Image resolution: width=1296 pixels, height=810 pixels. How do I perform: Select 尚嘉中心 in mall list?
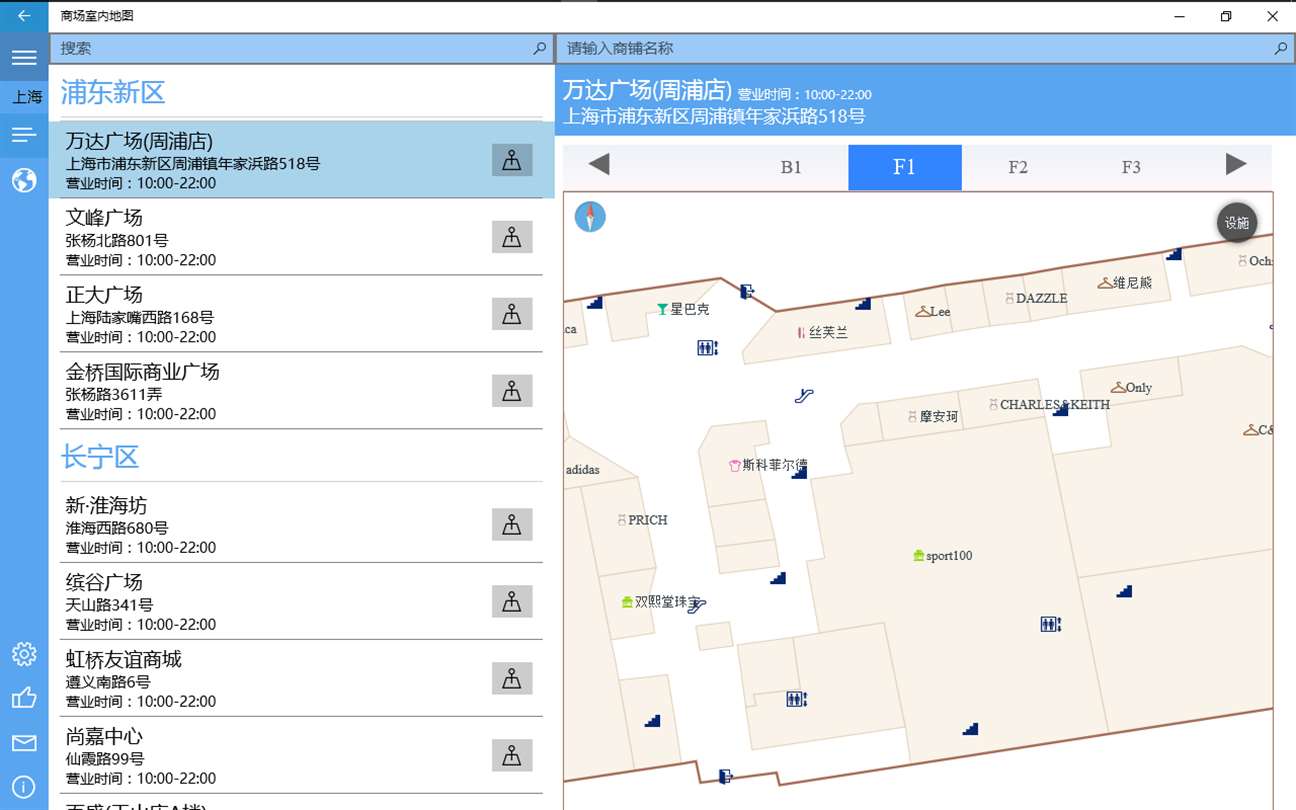[x=301, y=756]
